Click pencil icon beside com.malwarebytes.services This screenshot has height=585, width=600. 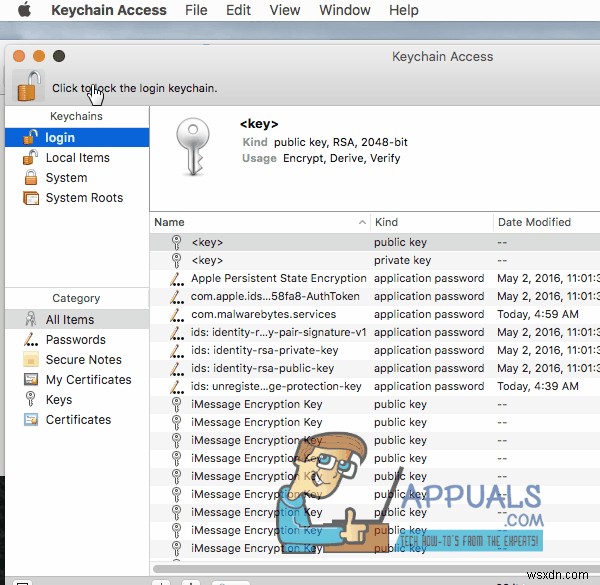pyautogui.click(x=176, y=314)
